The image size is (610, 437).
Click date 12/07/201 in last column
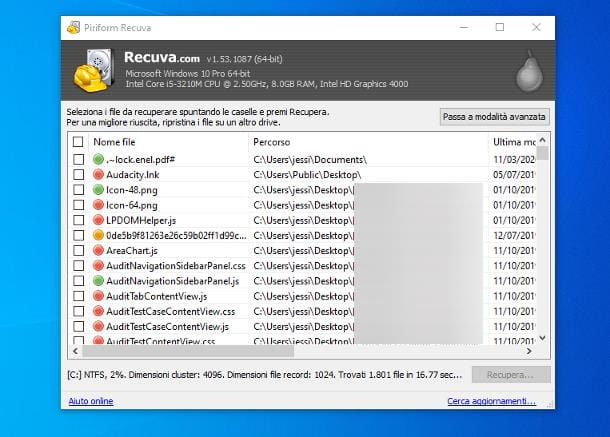coord(514,235)
